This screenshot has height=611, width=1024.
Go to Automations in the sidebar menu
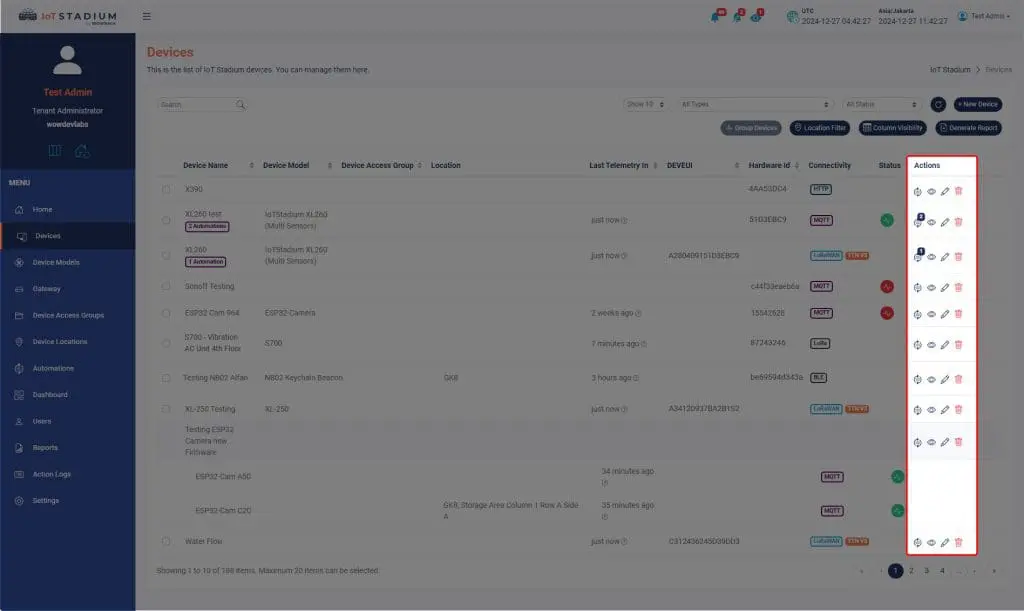click(53, 368)
